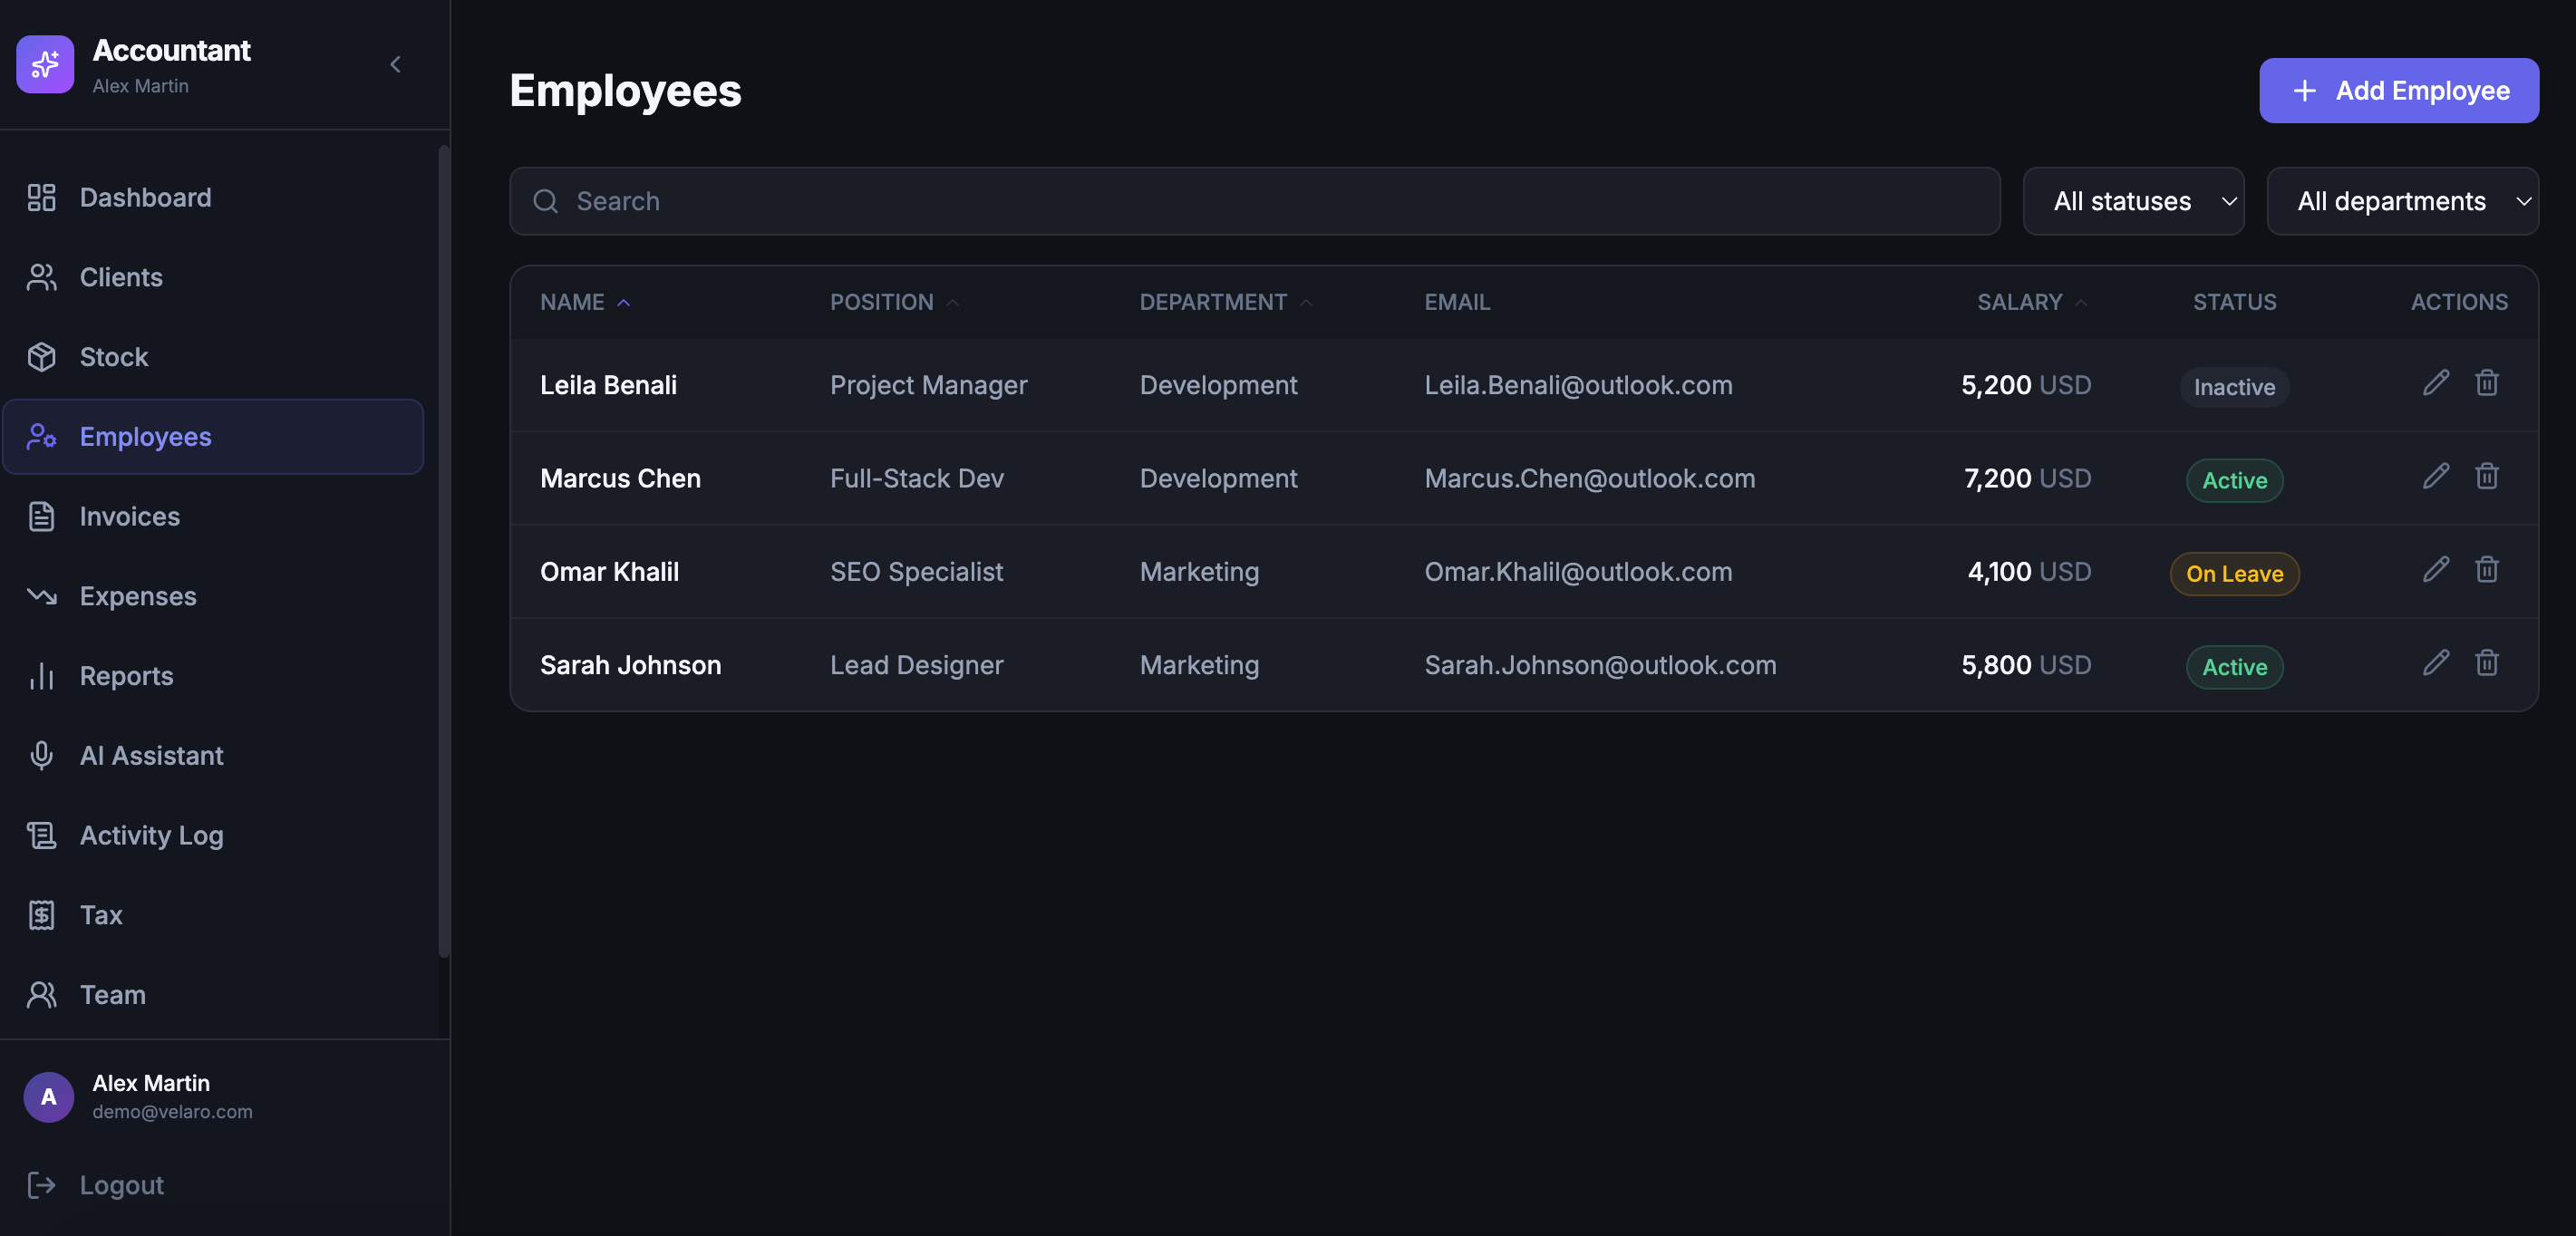Click trash icon for Sarah Johnson

2486,663
